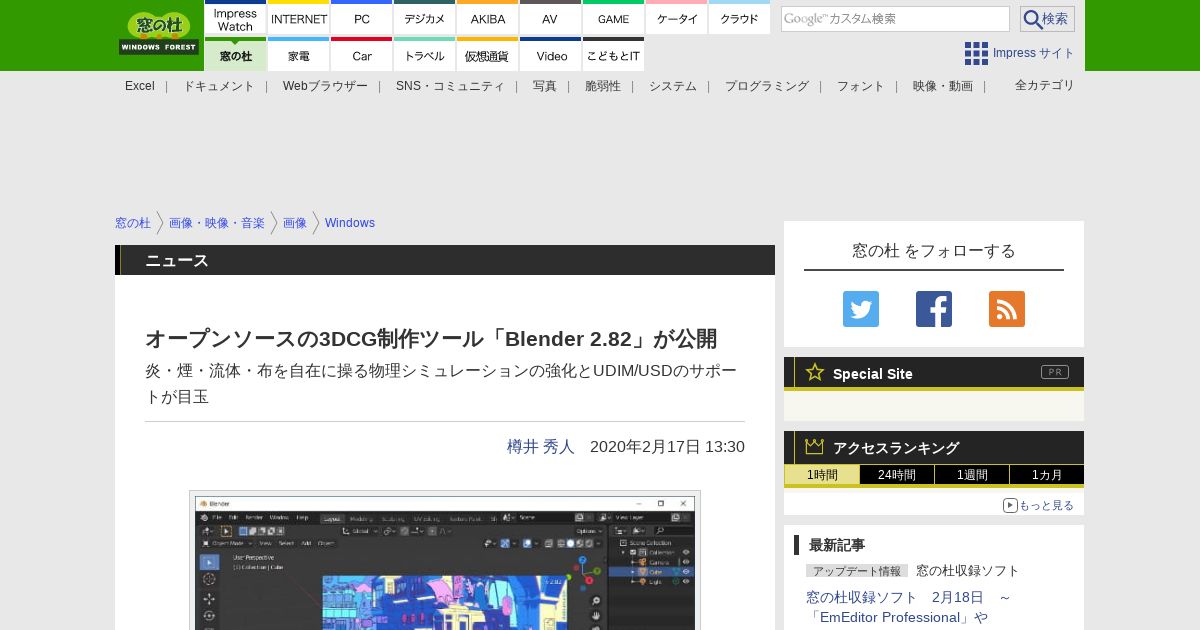Go to the フォント category
The width and height of the screenshot is (1200, 630).
tap(861, 86)
